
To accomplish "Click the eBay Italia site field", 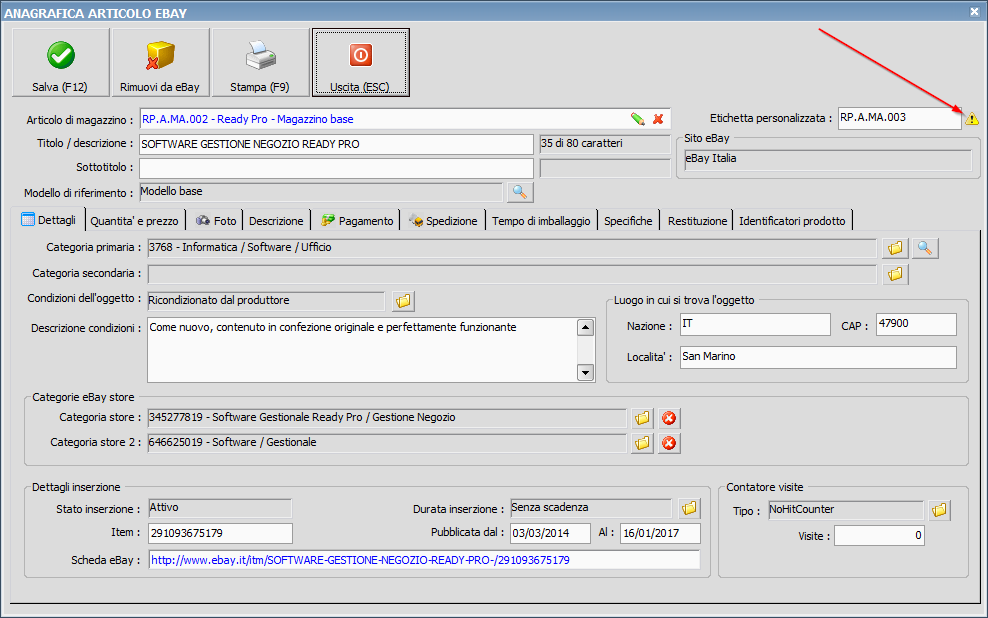I will [x=828, y=160].
